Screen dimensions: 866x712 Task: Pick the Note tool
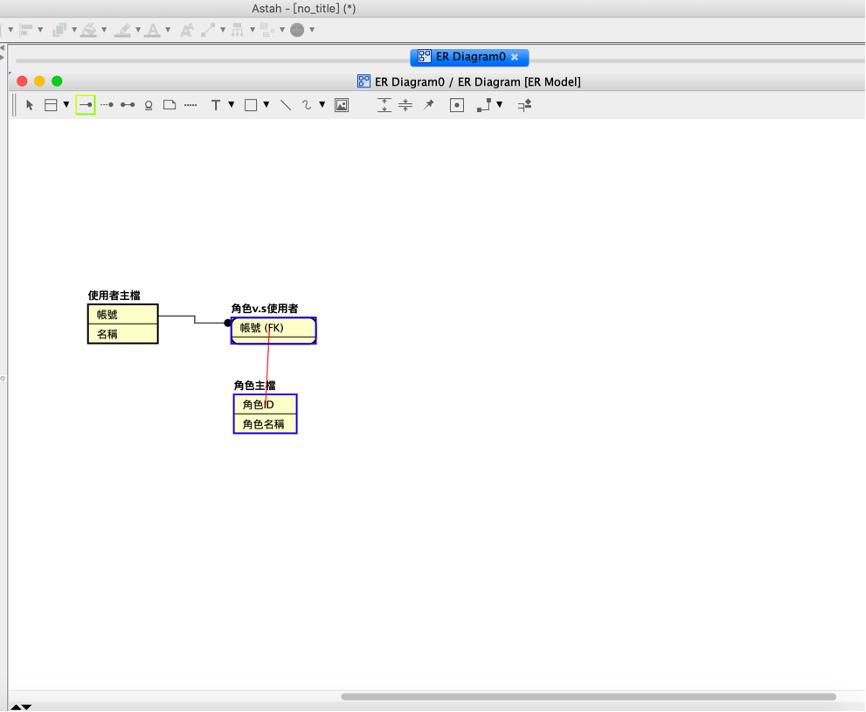(x=170, y=105)
